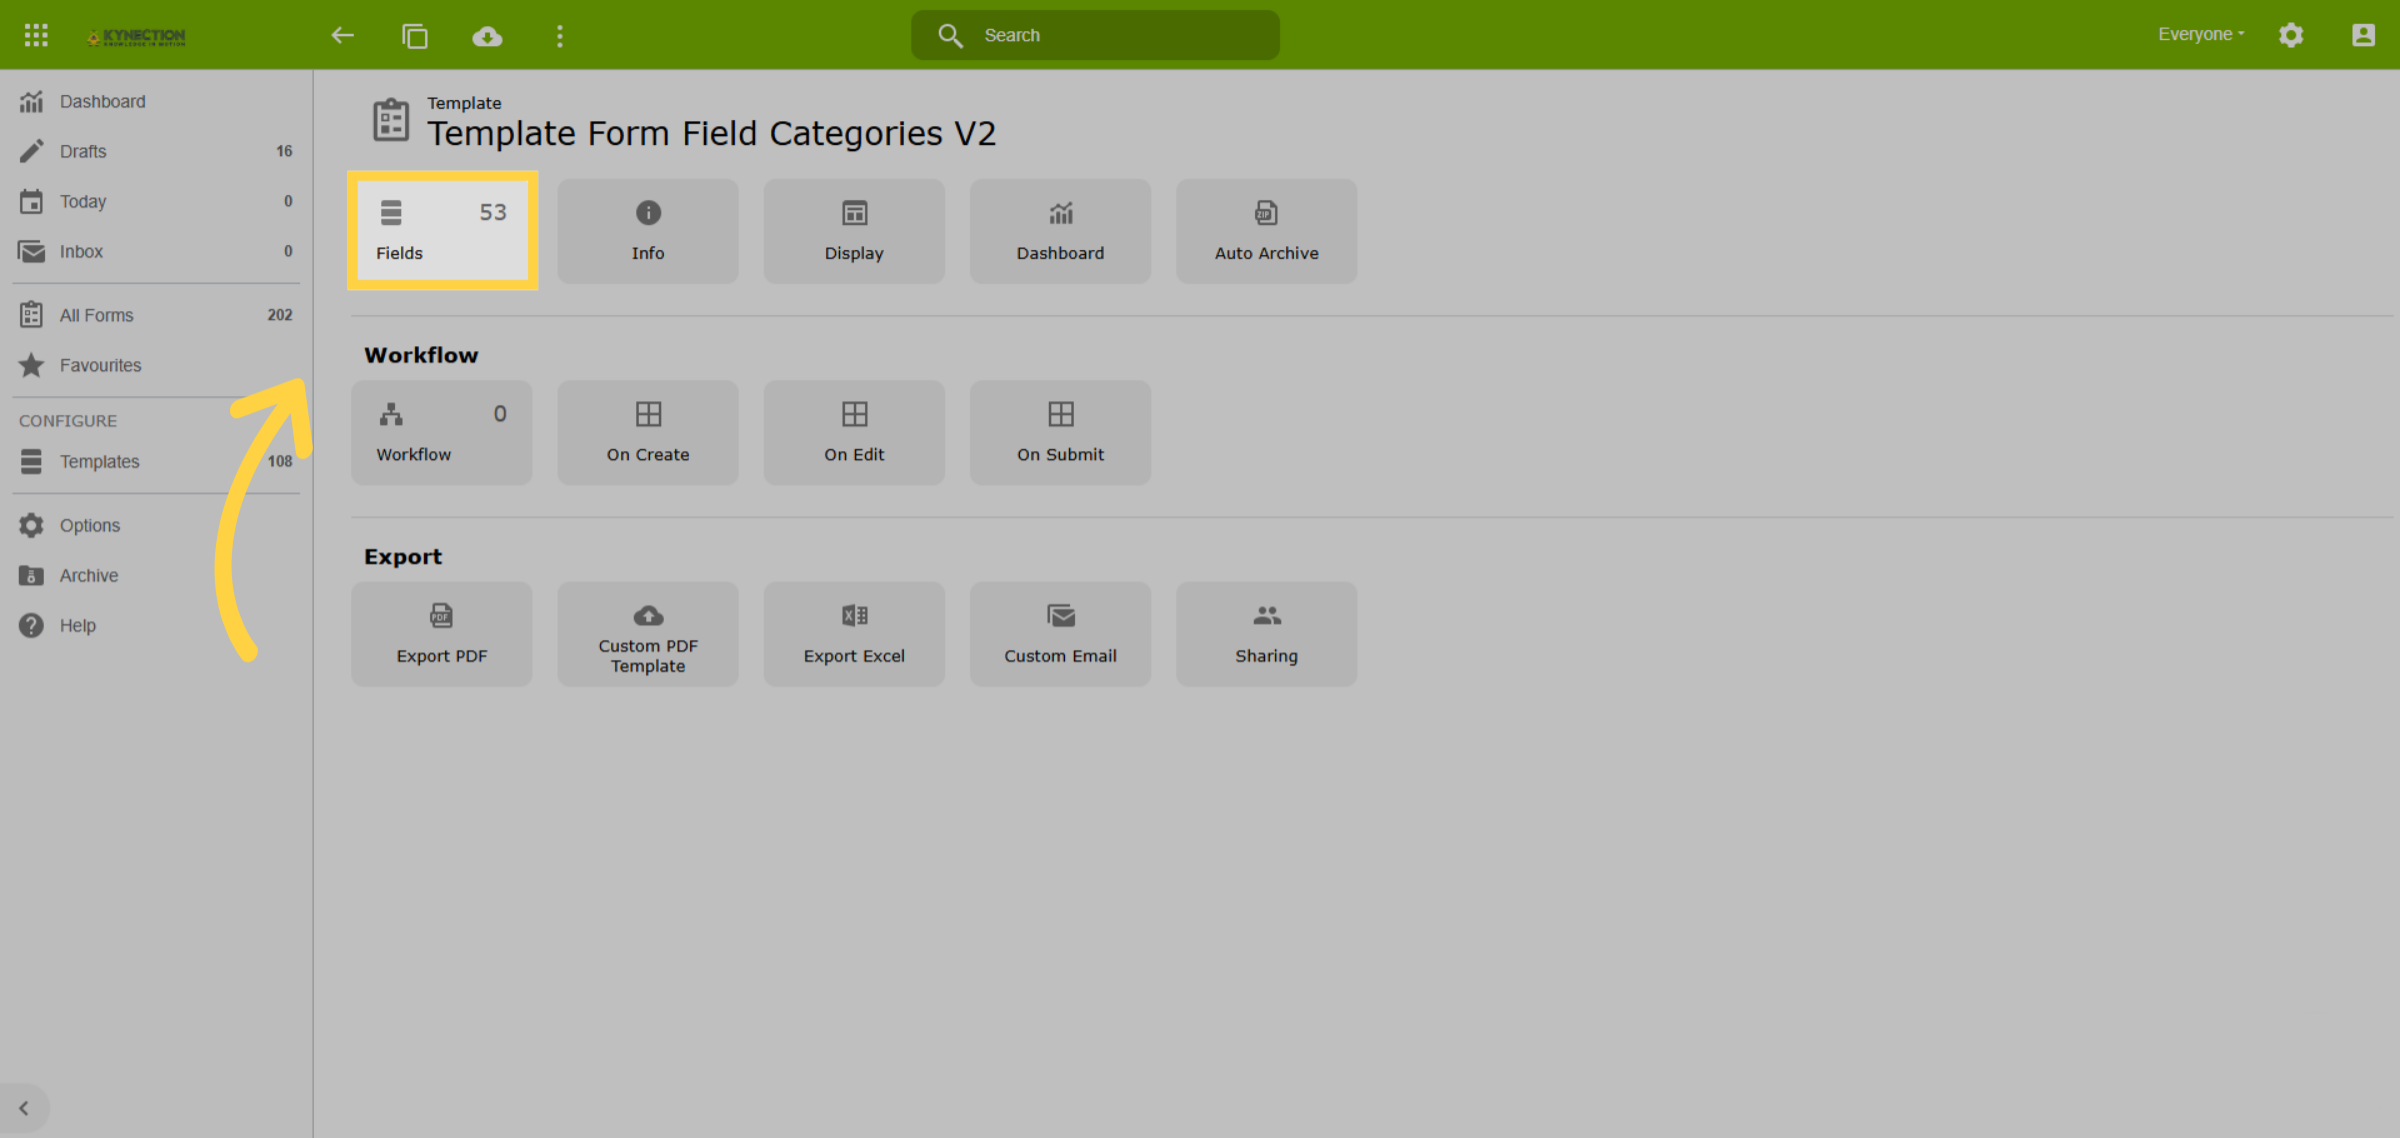Open Archive in the sidebar
Screen dimensions: 2400x1138
[156, 575]
